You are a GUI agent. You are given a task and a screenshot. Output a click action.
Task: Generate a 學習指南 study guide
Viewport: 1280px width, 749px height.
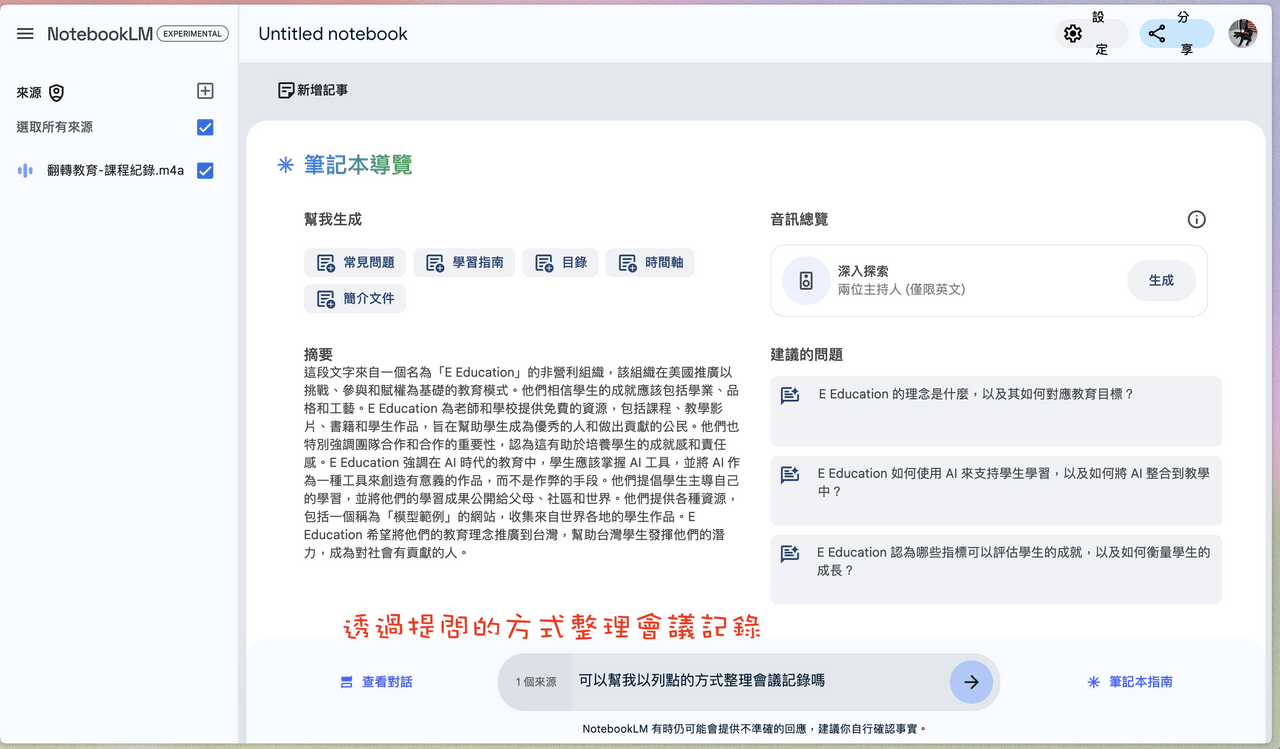coord(465,263)
